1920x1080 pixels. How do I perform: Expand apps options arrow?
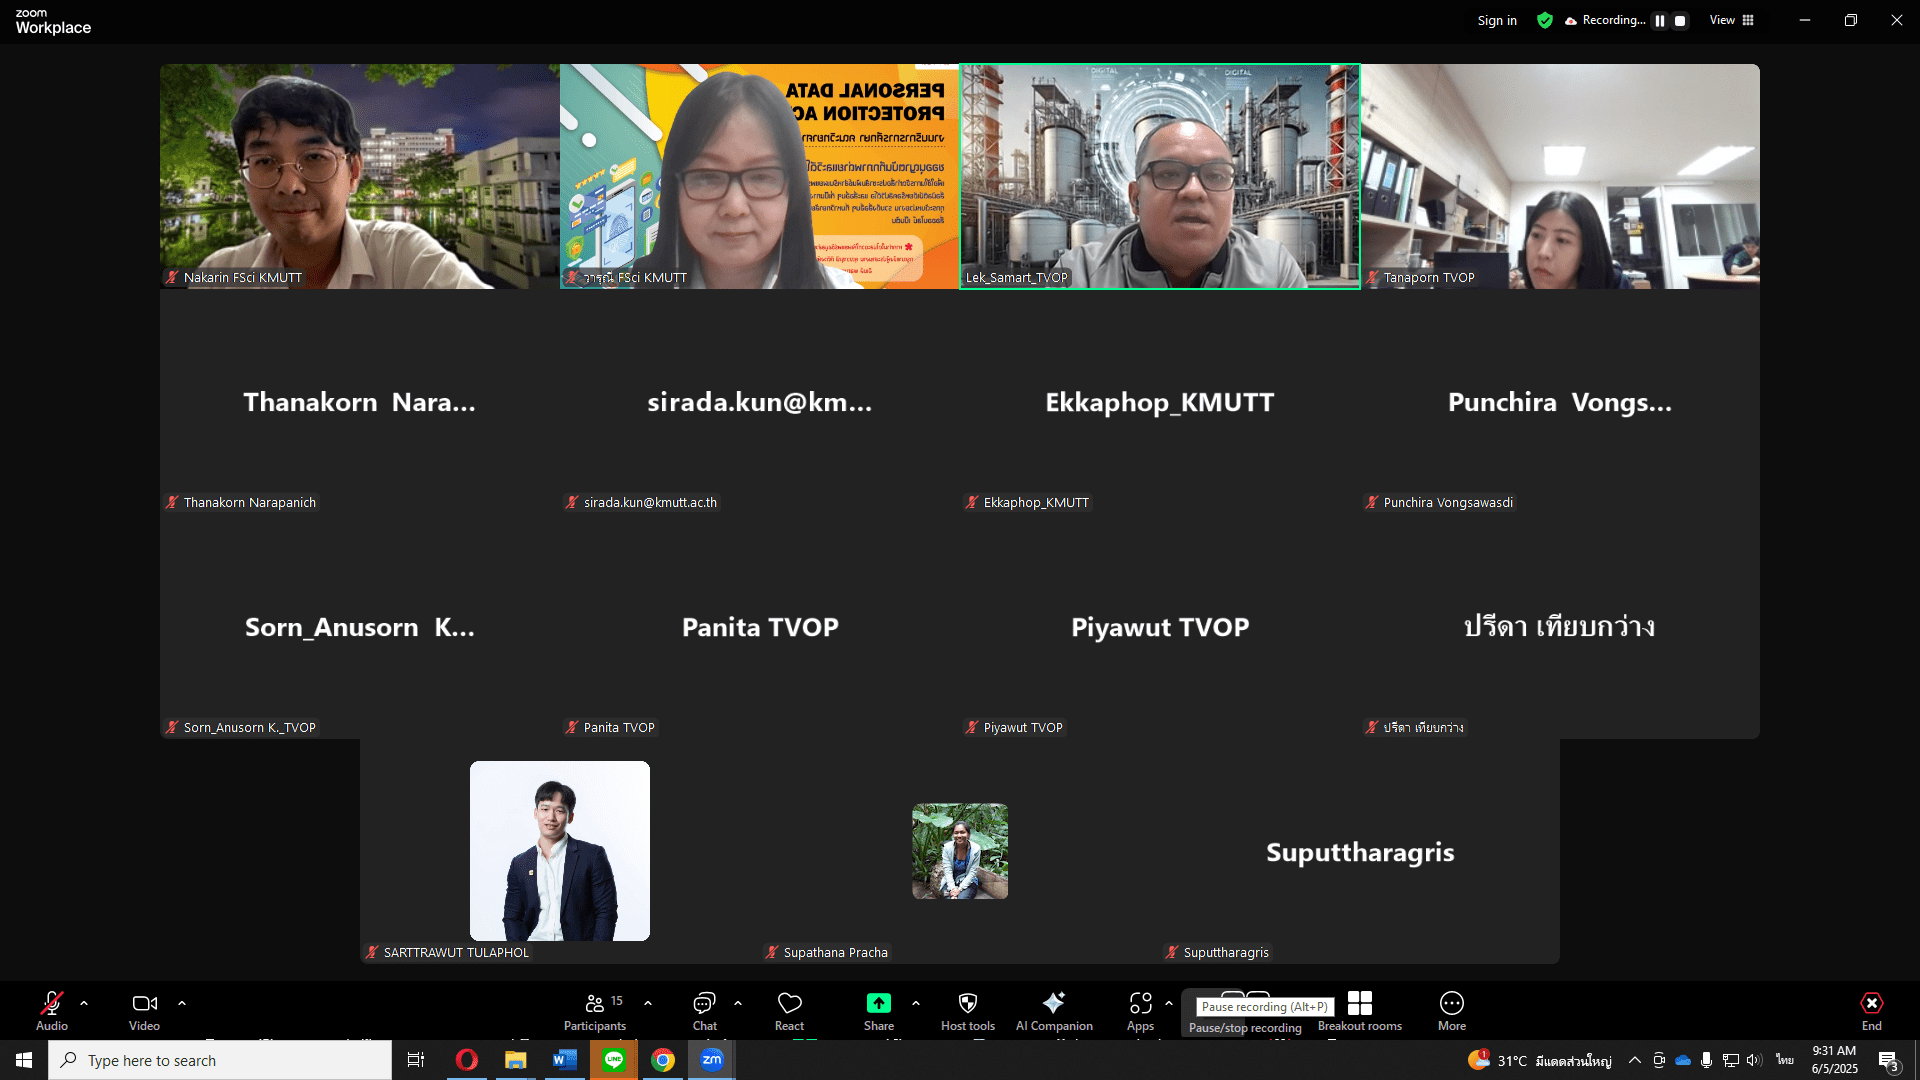point(1169,1003)
